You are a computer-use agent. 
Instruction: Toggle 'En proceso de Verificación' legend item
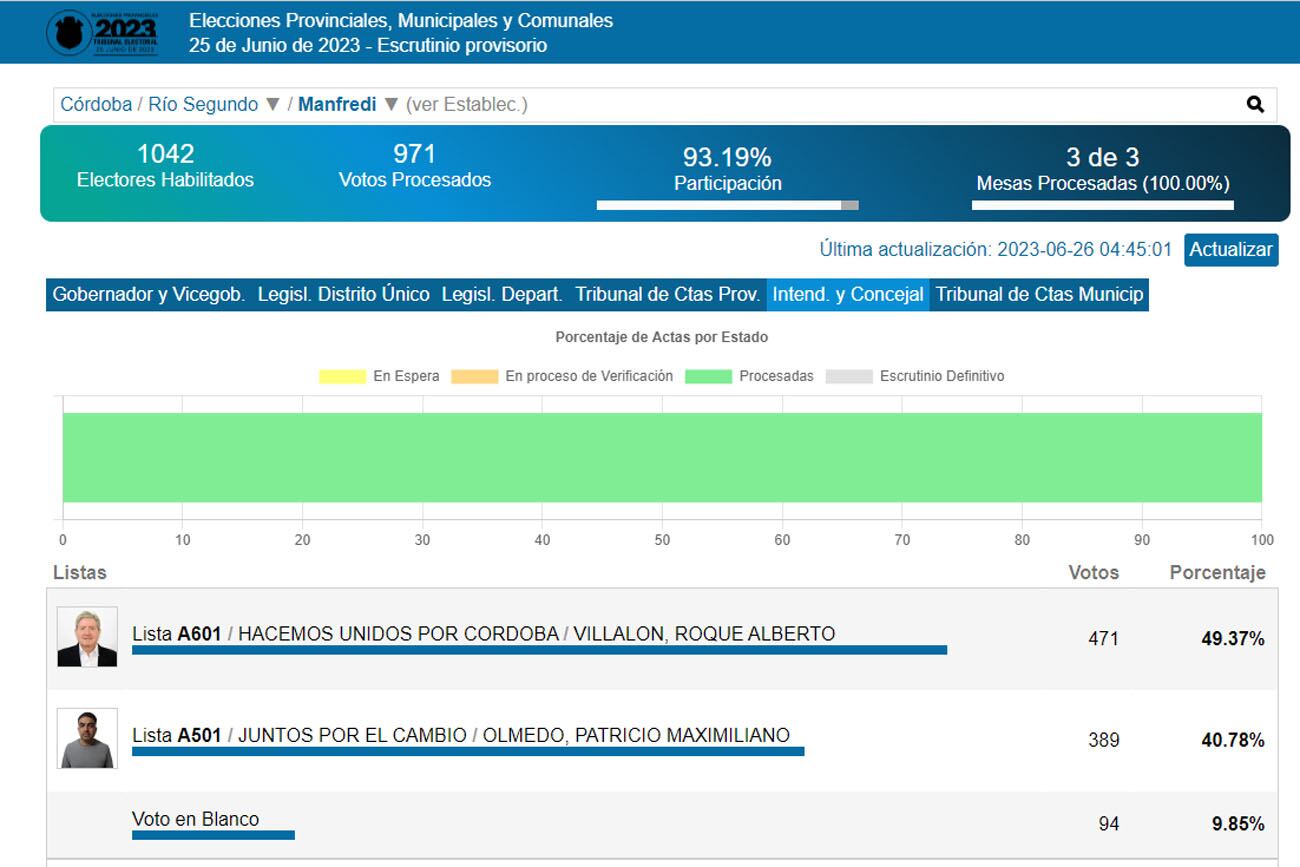[x=562, y=376]
